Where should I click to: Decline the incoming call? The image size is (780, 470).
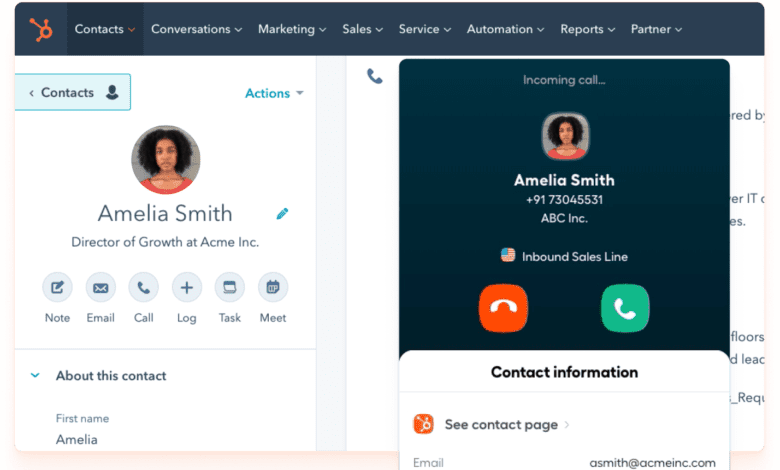pyautogui.click(x=503, y=308)
